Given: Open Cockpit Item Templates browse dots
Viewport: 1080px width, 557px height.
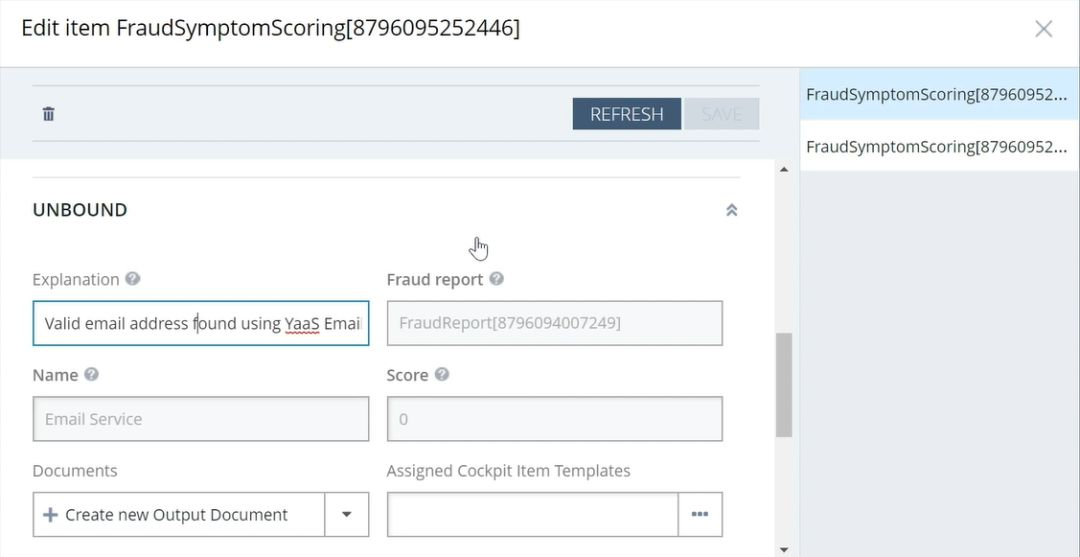Looking at the screenshot, I should [x=700, y=514].
